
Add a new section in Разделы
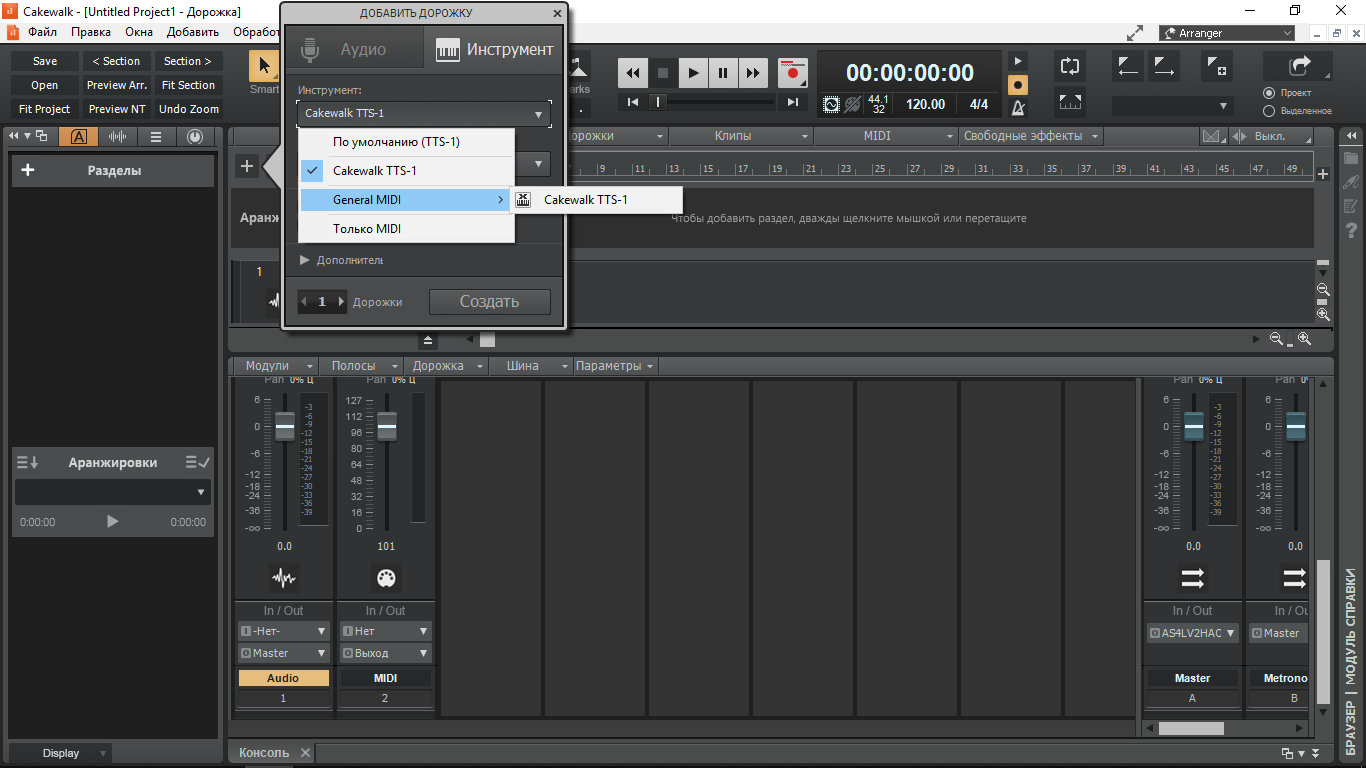(x=28, y=170)
